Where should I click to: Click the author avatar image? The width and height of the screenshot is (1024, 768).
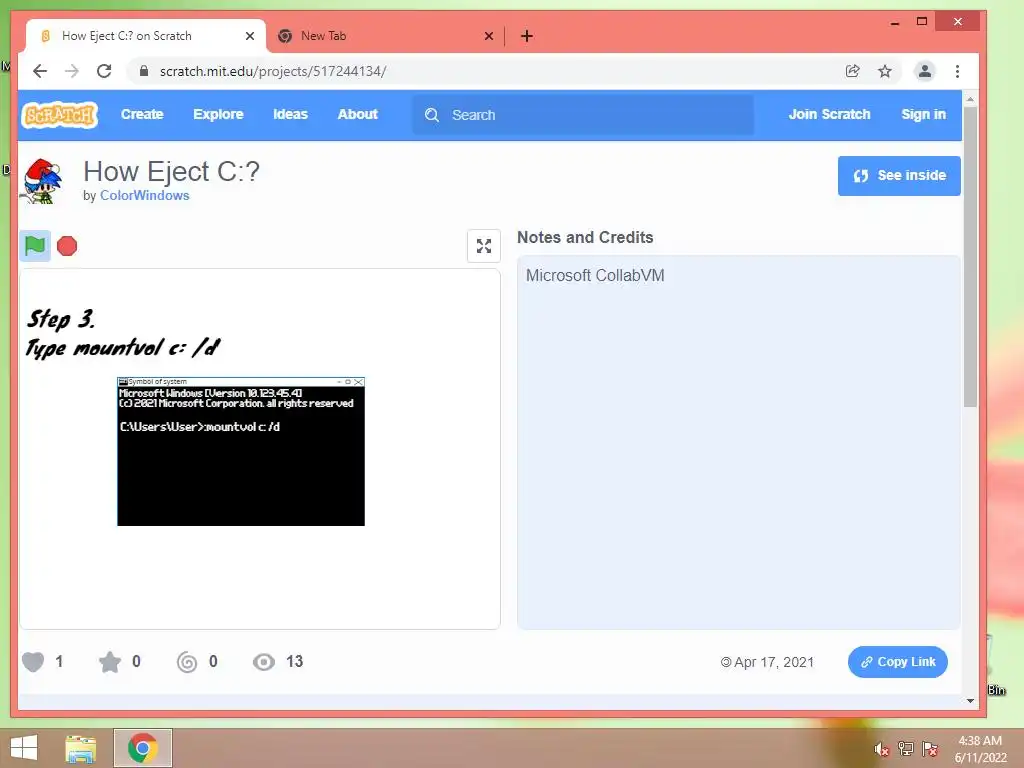tap(43, 181)
